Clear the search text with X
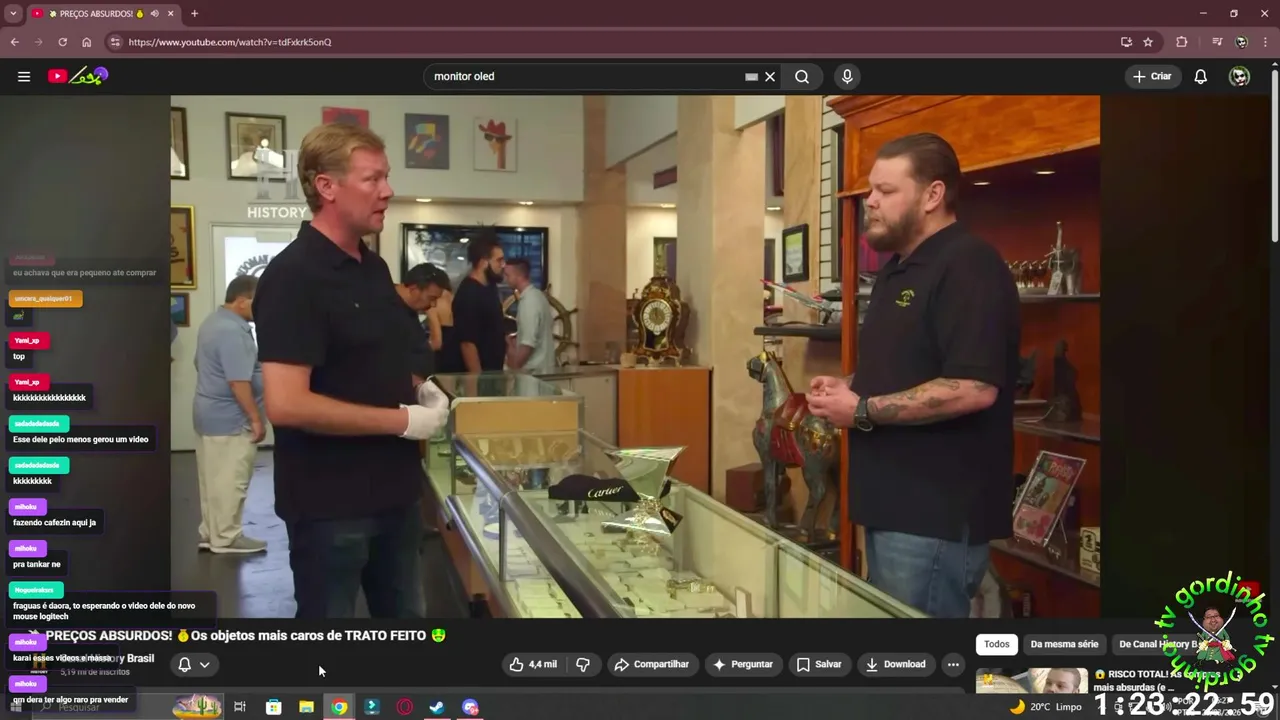 (x=770, y=76)
